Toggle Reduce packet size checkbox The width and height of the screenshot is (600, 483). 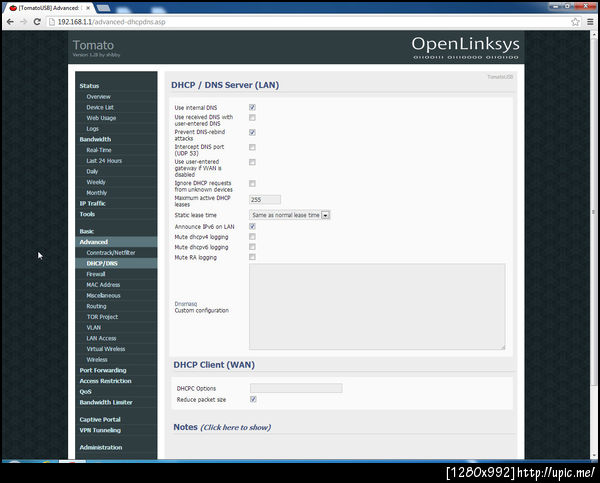pyautogui.click(x=253, y=399)
